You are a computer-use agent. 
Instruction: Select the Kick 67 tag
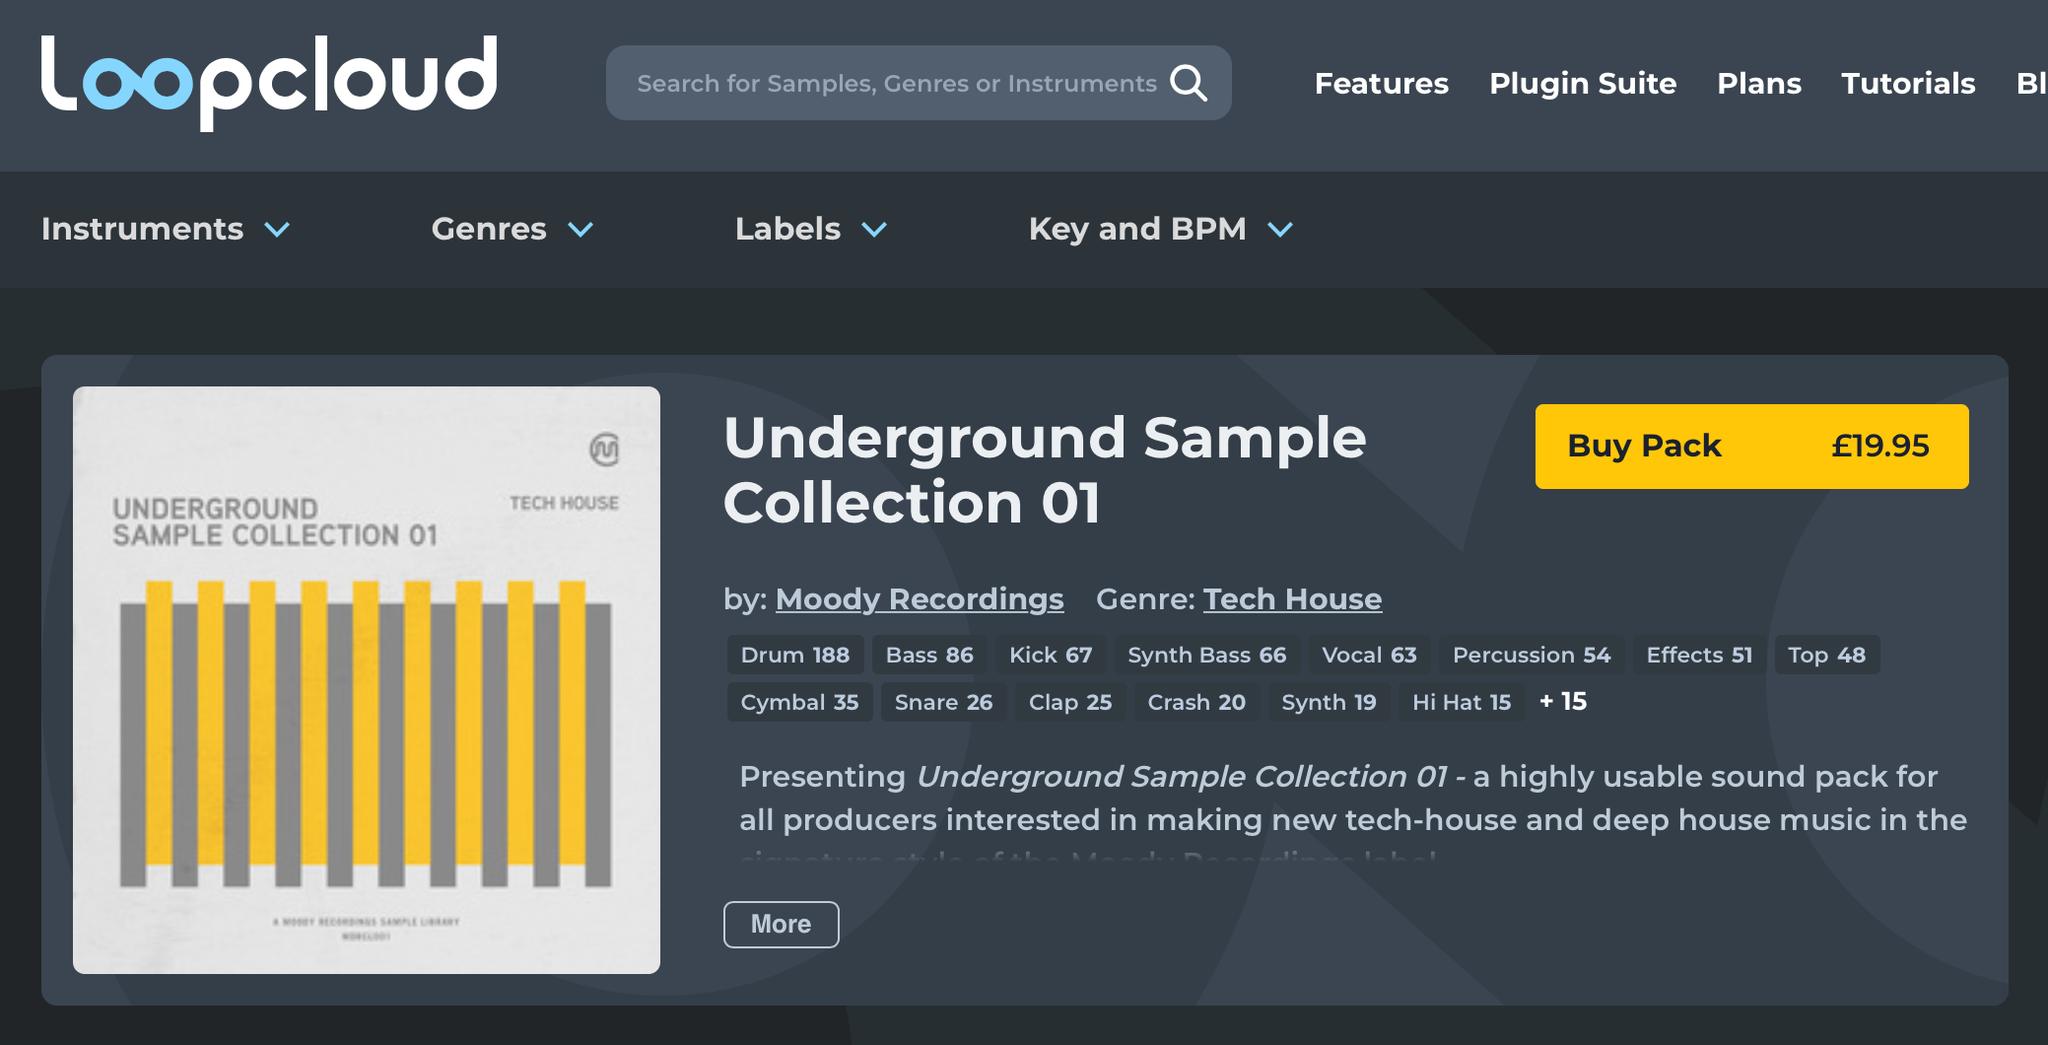[x=1050, y=655]
